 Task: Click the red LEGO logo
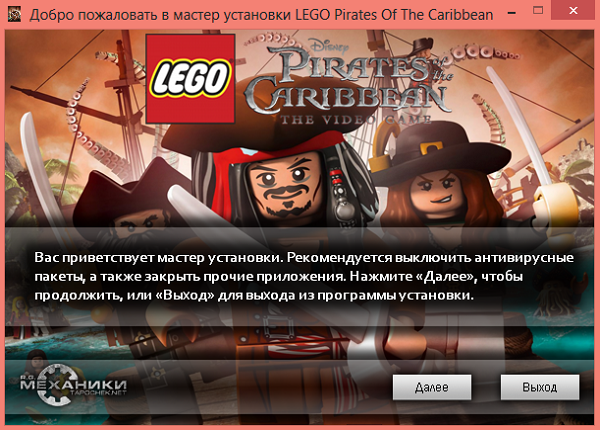190,79
